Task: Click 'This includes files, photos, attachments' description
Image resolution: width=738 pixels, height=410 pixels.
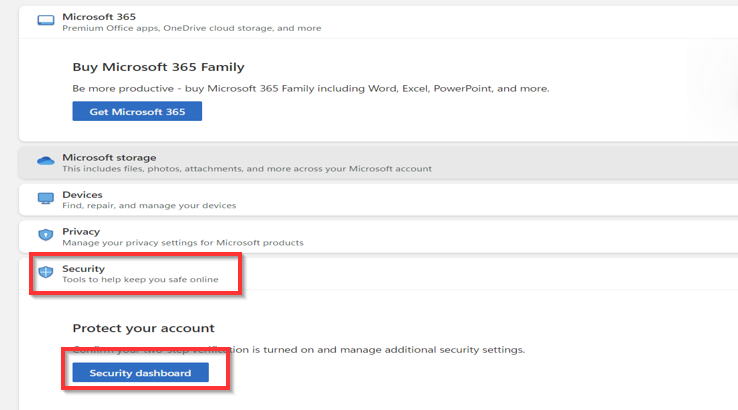Action: click(x=247, y=169)
